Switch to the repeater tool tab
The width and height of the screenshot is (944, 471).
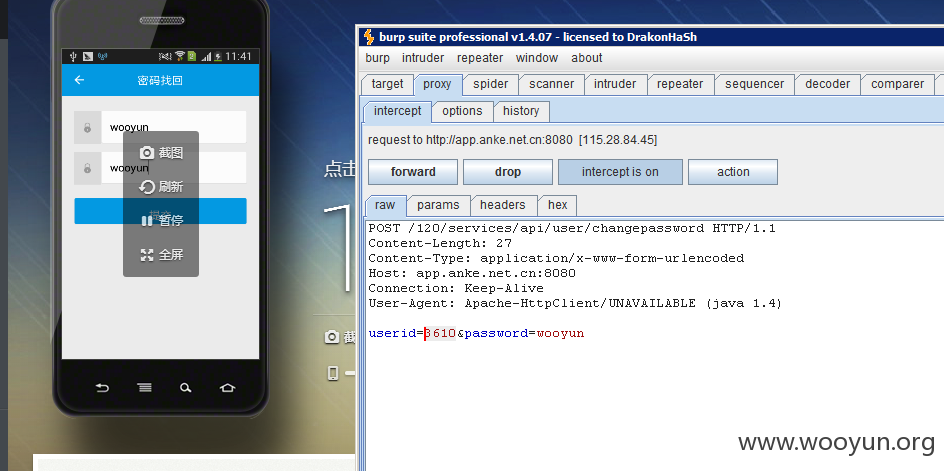point(680,84)
